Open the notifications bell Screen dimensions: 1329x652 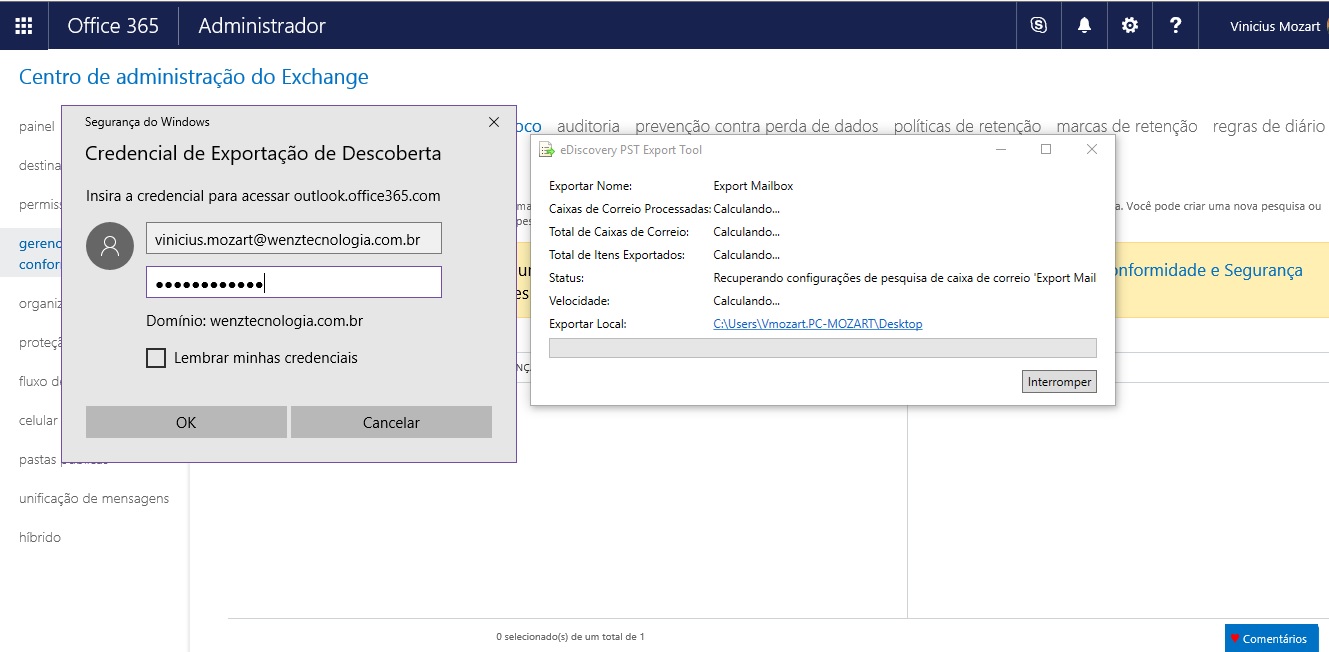click(1084, 26)
